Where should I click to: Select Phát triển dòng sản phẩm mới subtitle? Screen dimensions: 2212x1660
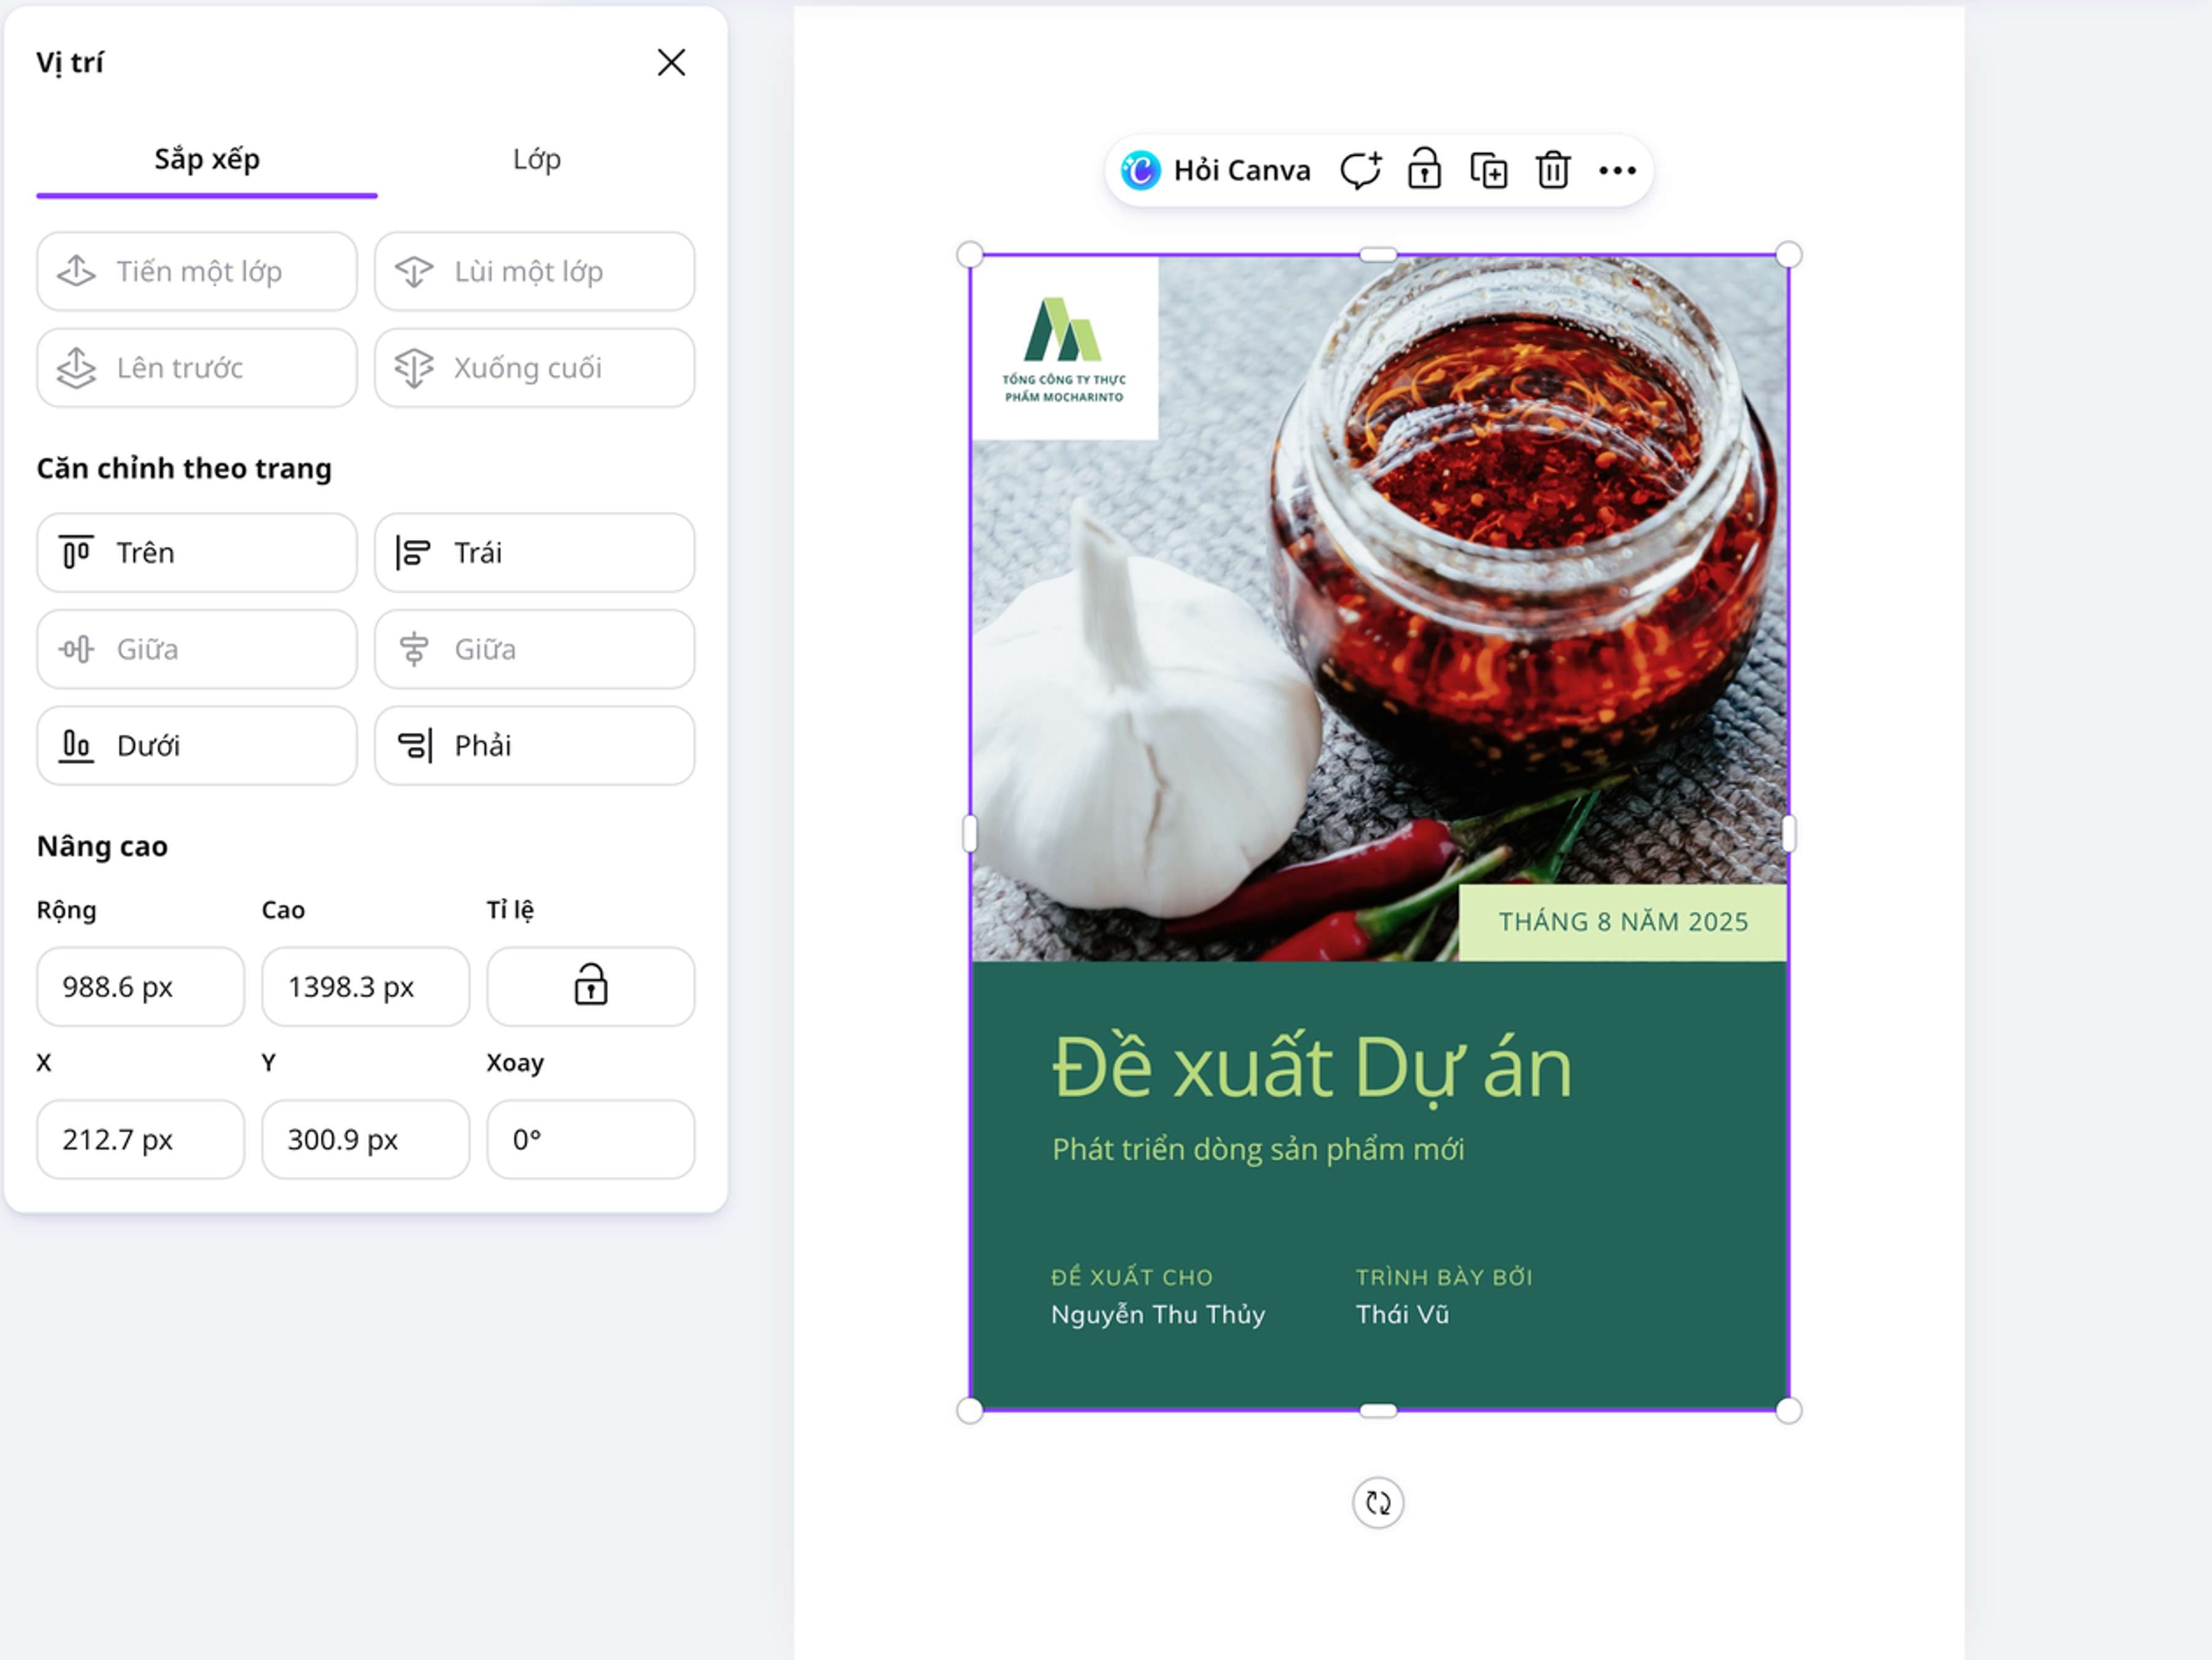tap(1258, 1150)
